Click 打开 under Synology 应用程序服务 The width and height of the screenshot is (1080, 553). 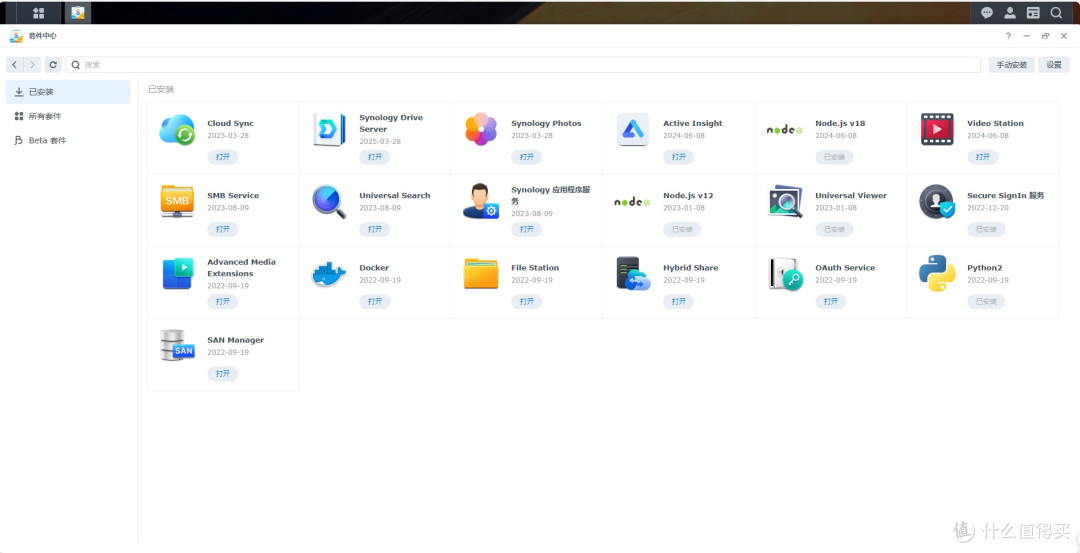tap(527, 229)
